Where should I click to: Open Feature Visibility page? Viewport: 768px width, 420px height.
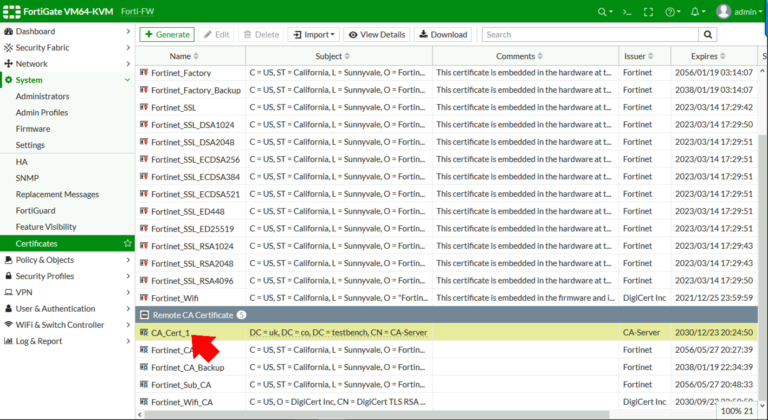pos(46,227)
